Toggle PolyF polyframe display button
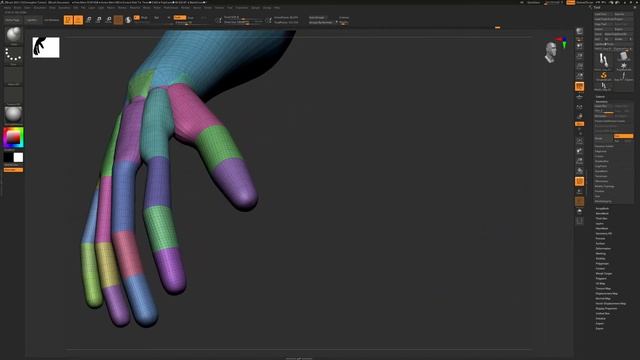 [x=580, y=181]
